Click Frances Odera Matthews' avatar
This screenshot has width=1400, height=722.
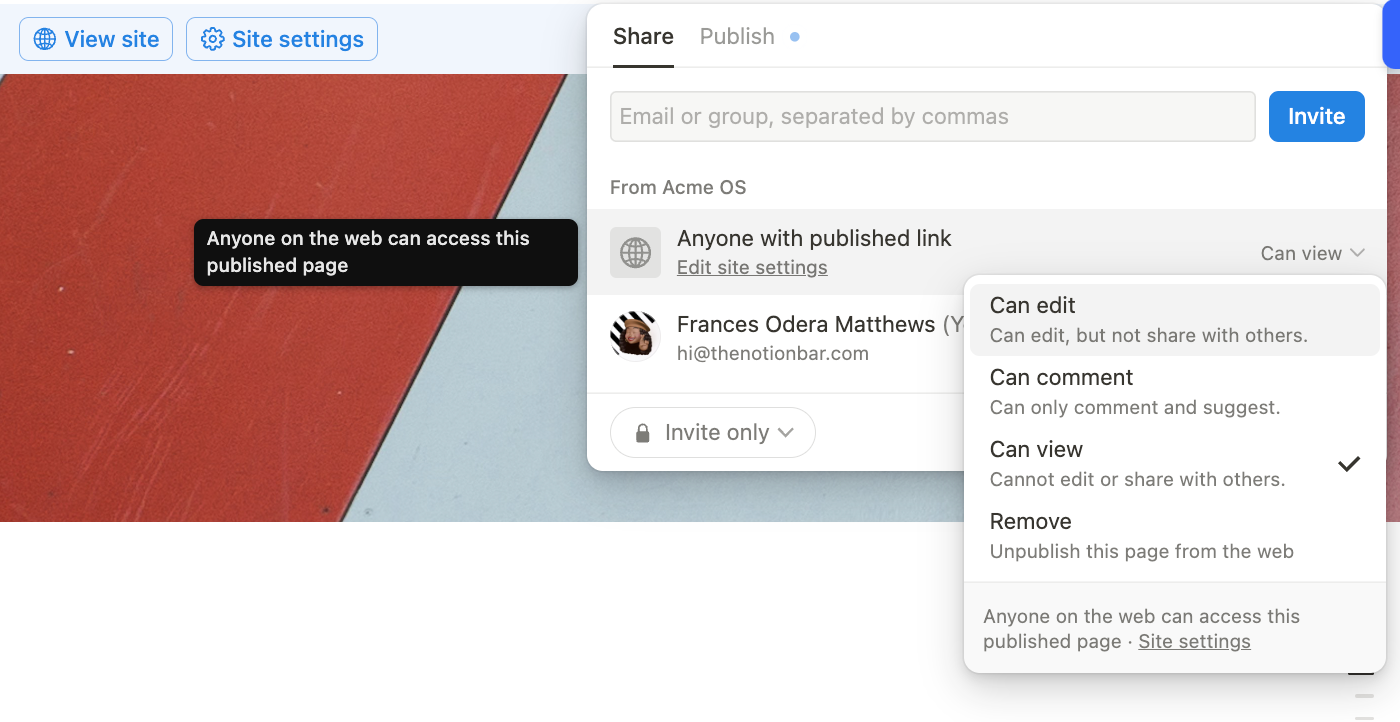tap(636, 336)
